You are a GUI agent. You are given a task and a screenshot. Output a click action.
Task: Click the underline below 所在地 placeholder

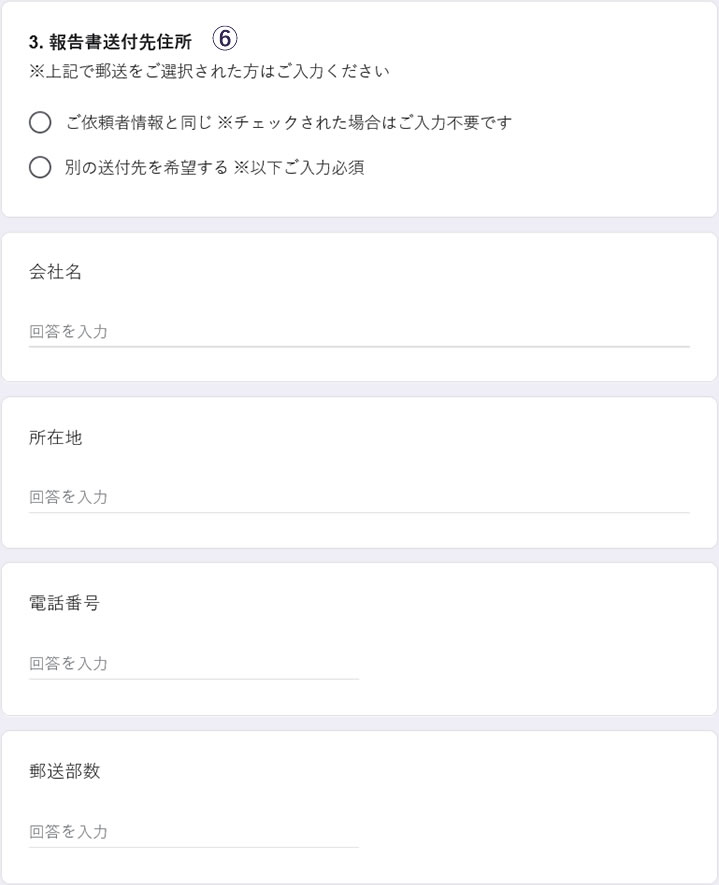358,512
